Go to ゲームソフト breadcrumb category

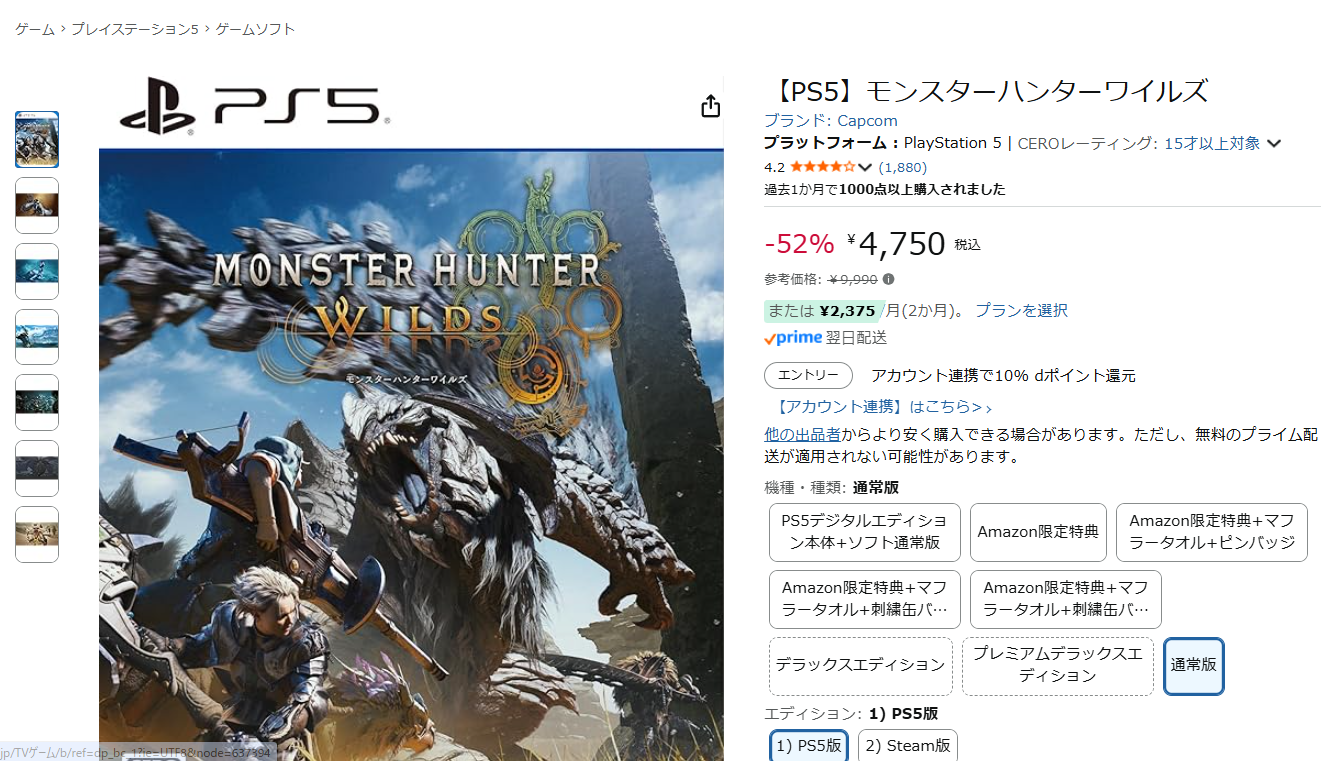tap(255, 29)
